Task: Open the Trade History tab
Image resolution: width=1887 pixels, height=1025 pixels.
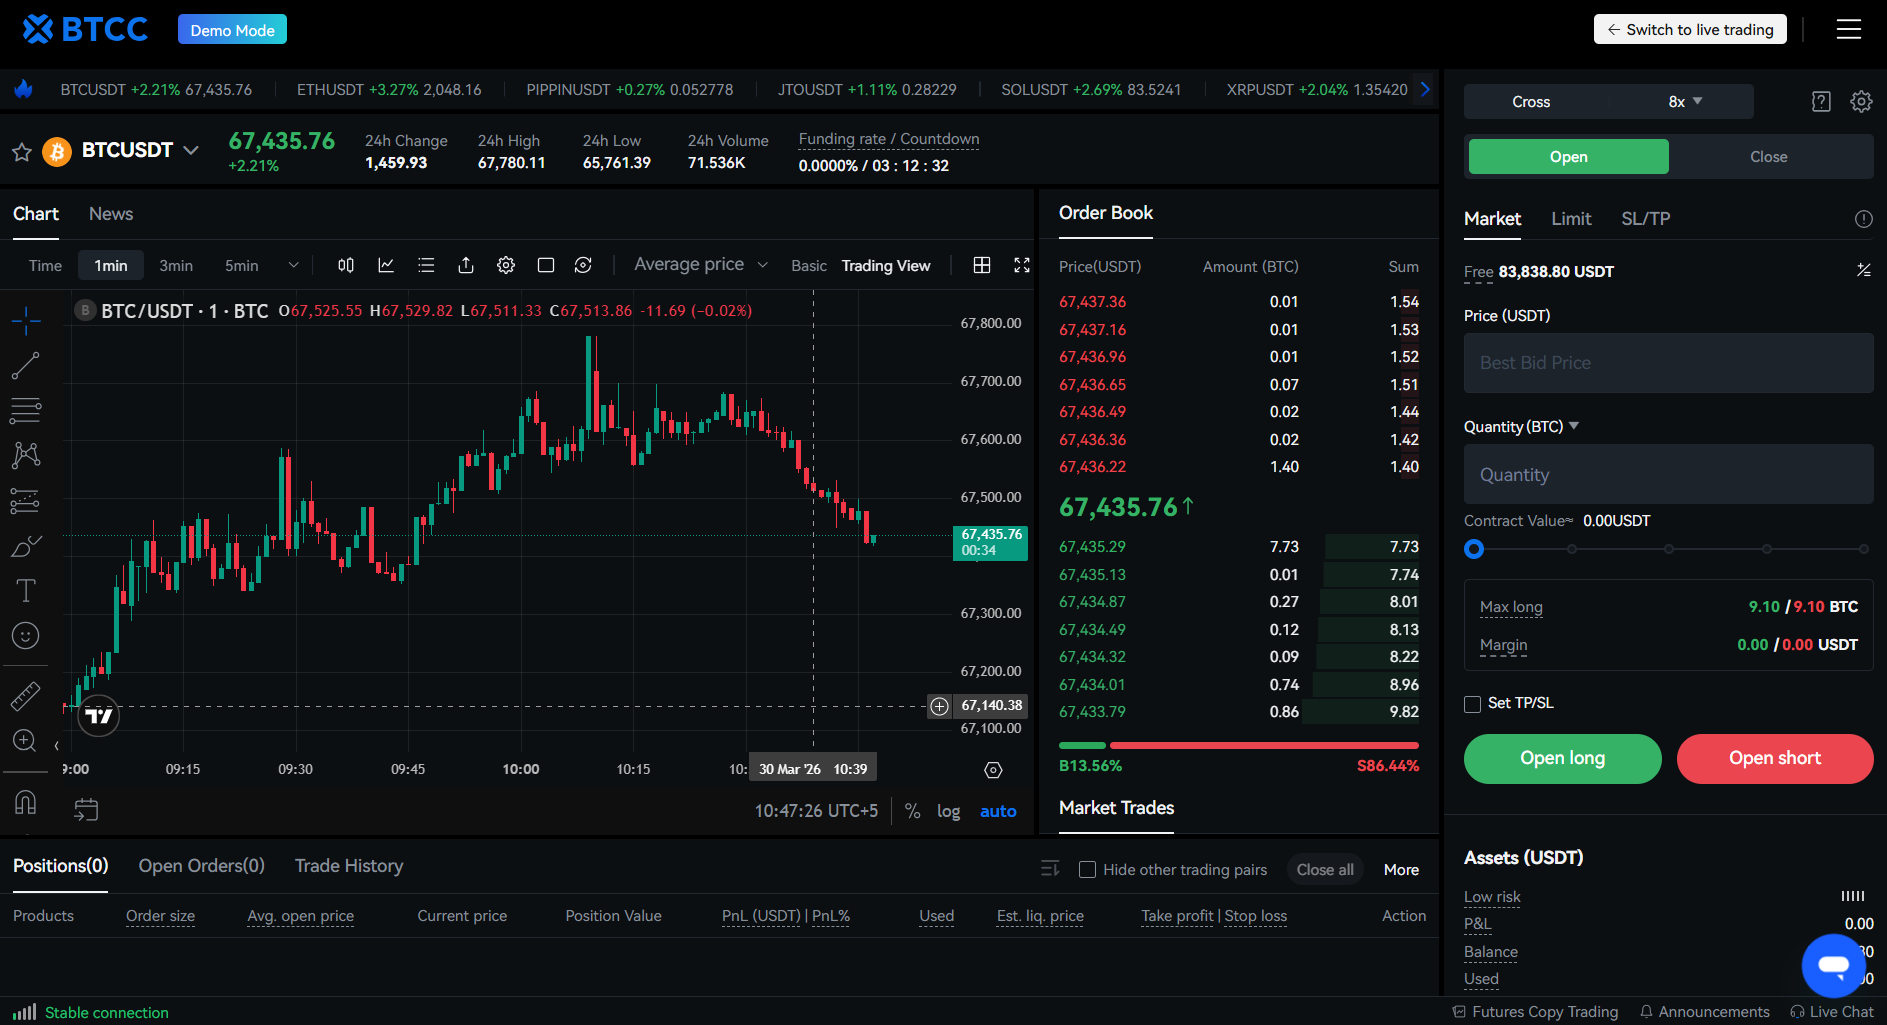Action: click(349, 866)
